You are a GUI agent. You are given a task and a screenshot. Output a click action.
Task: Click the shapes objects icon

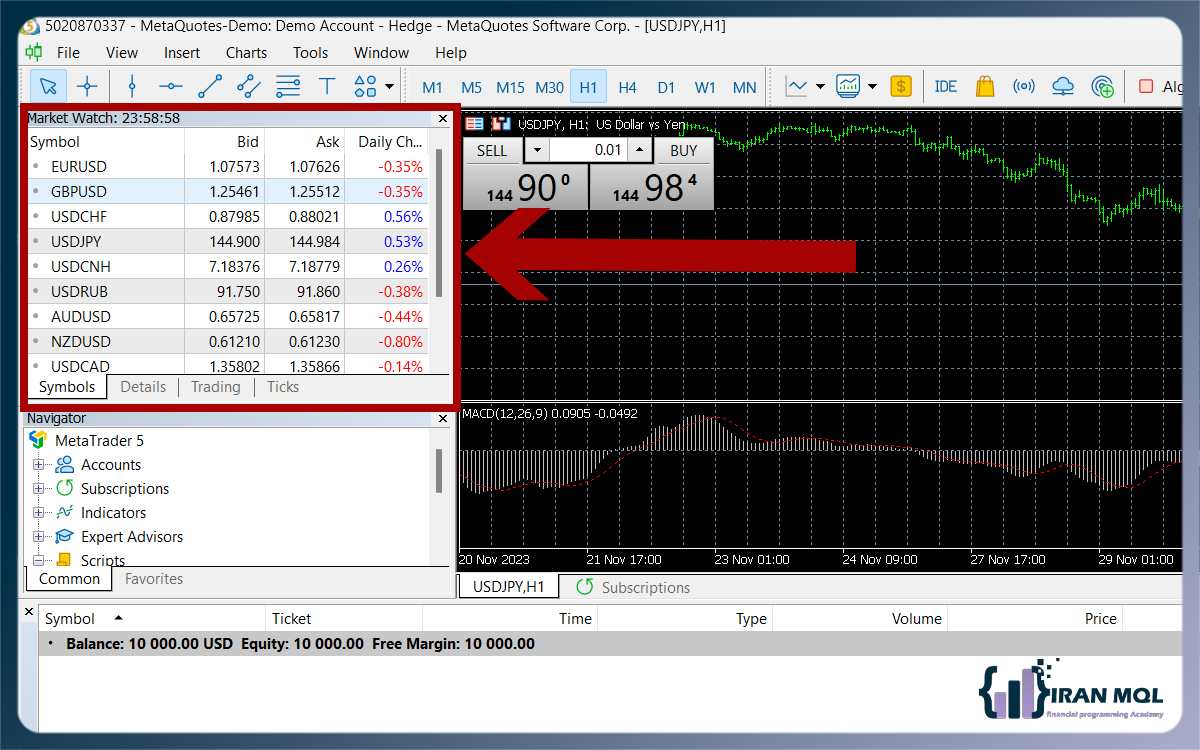coord(365,87)
